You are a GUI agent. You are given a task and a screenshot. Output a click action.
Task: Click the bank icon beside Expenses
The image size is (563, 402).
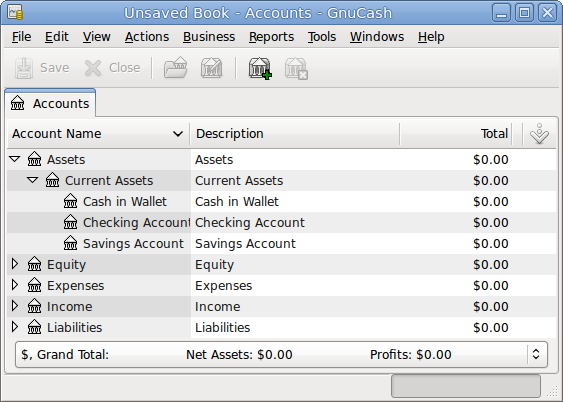coord(34,285)
